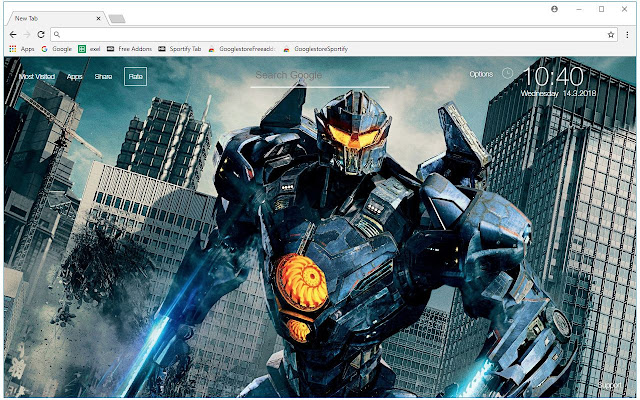Open the Apps grid bookmark
Image resolution: width=640 pixels, height=400 pixels.
(22, 49)
